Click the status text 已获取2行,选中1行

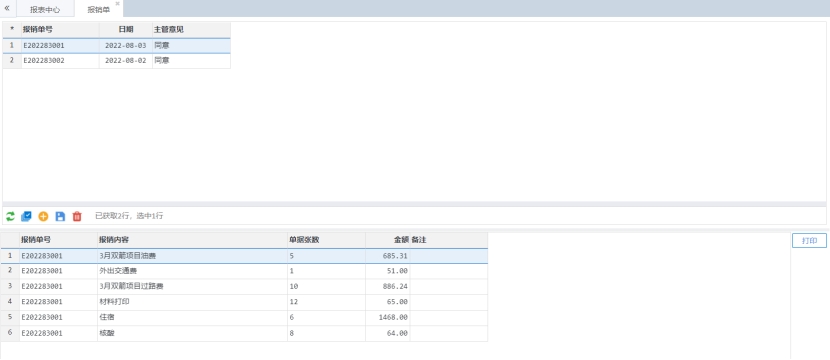click(129, 216)
